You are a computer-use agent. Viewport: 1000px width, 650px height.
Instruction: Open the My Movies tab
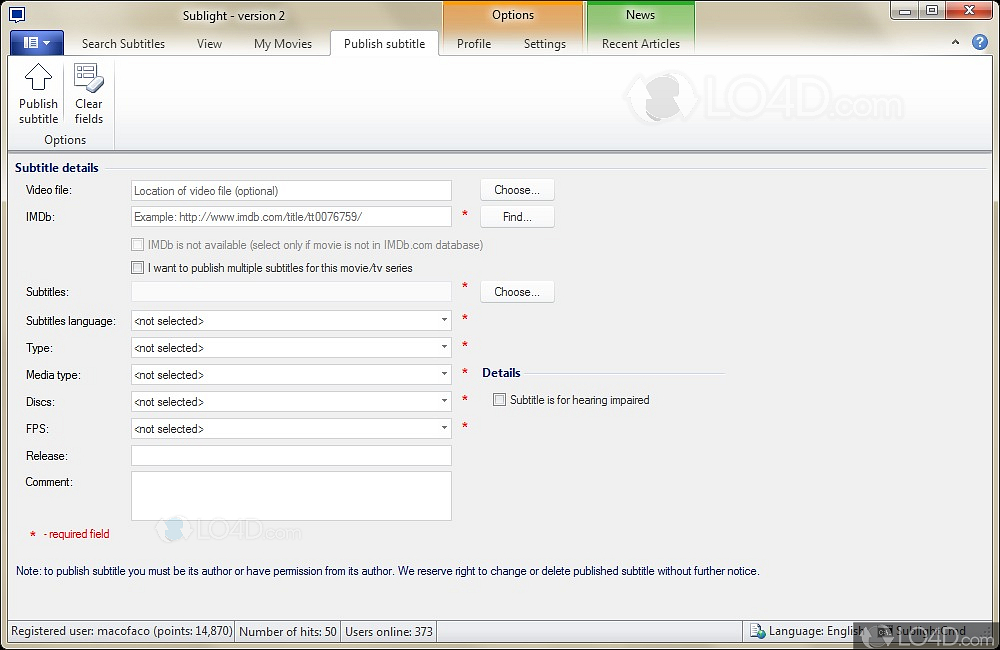tap(283, 44)
